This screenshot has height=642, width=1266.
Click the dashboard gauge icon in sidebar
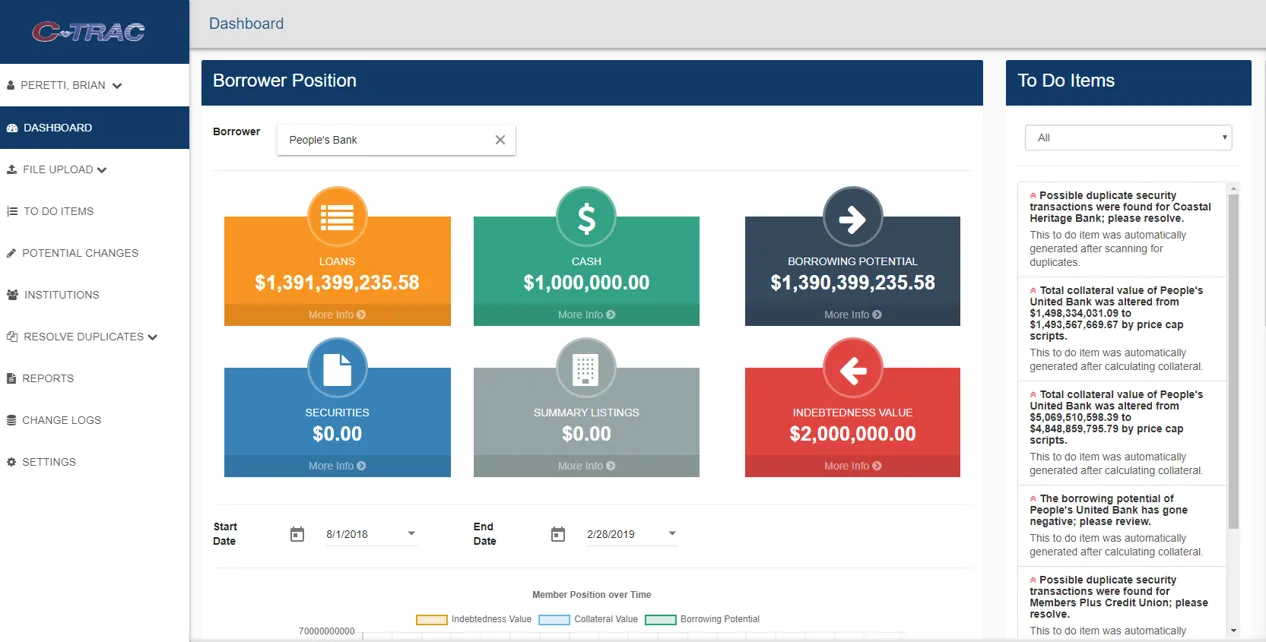12,128
